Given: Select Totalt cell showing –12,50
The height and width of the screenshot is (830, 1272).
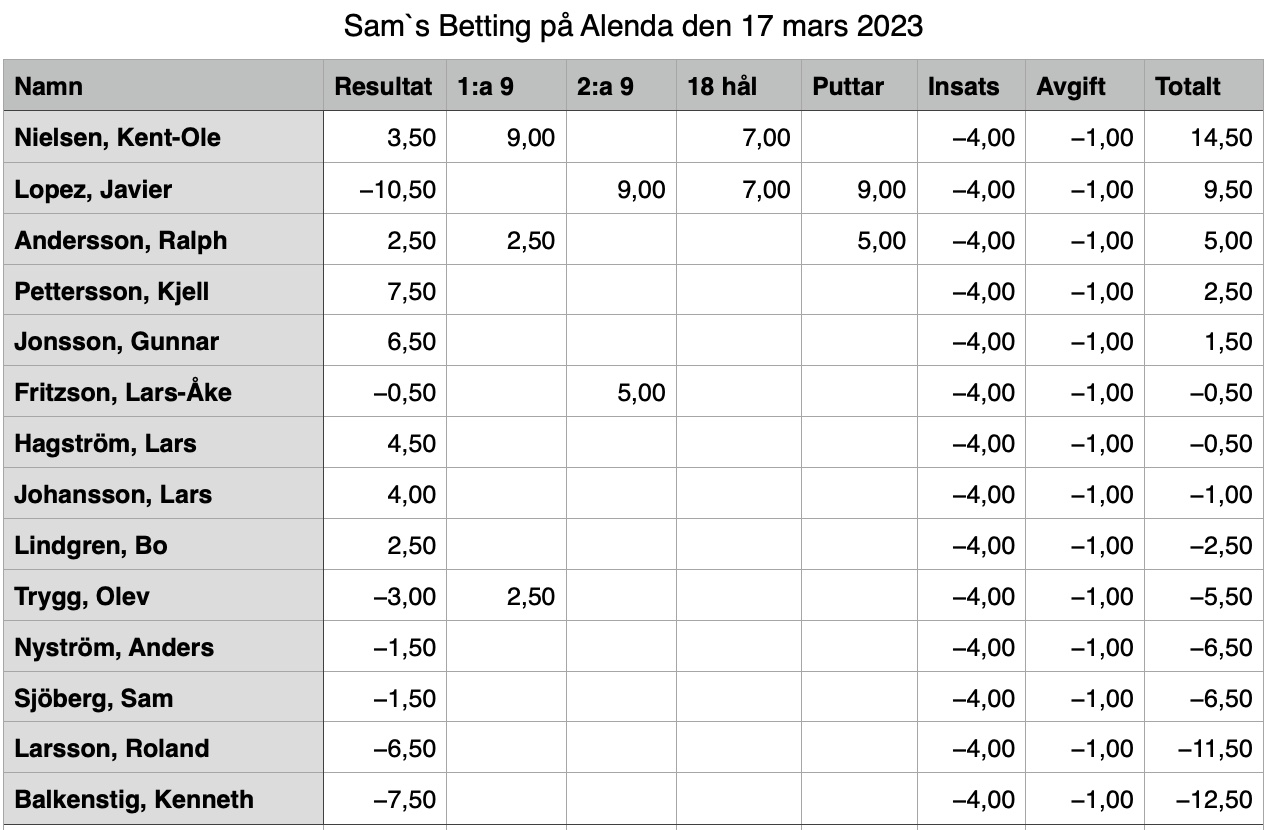Looking at the screenshot, I should click(x=1203, y=799).
